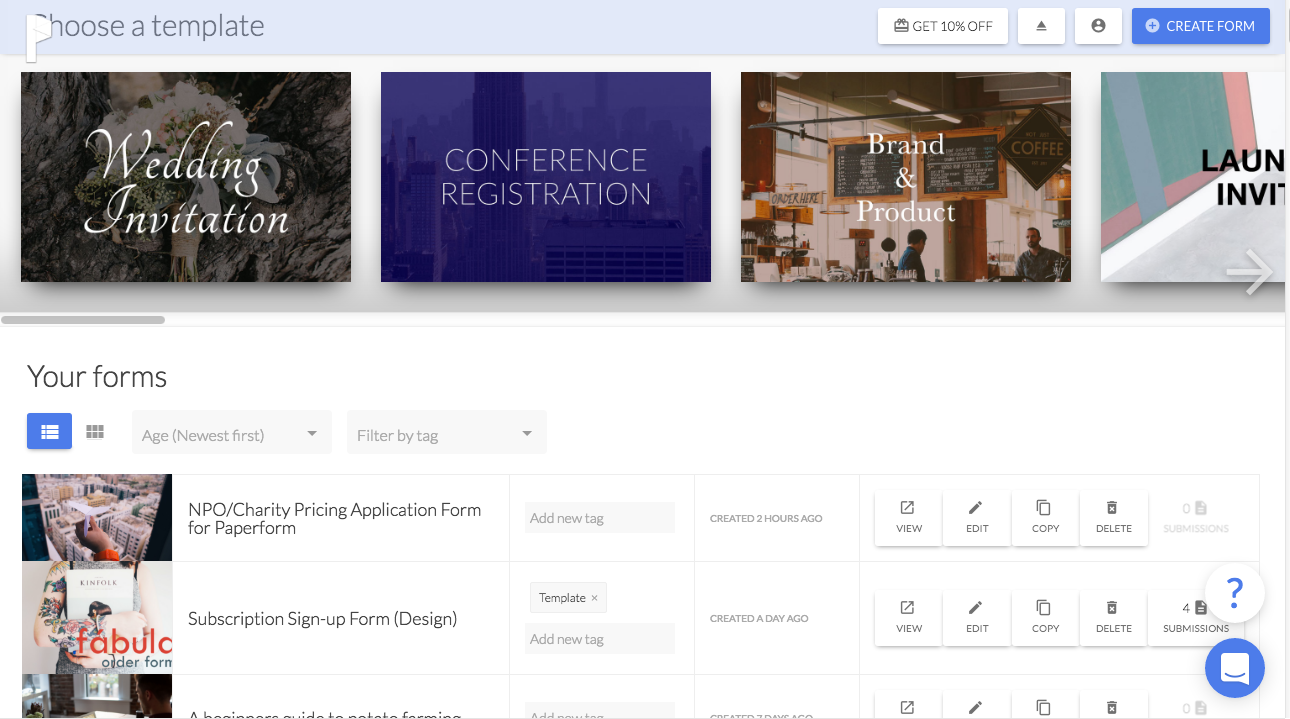This screenshot has height=719, width=1290.
Task: Click Subscription Sign-up Form (Design) title
Action: point(322,619)
